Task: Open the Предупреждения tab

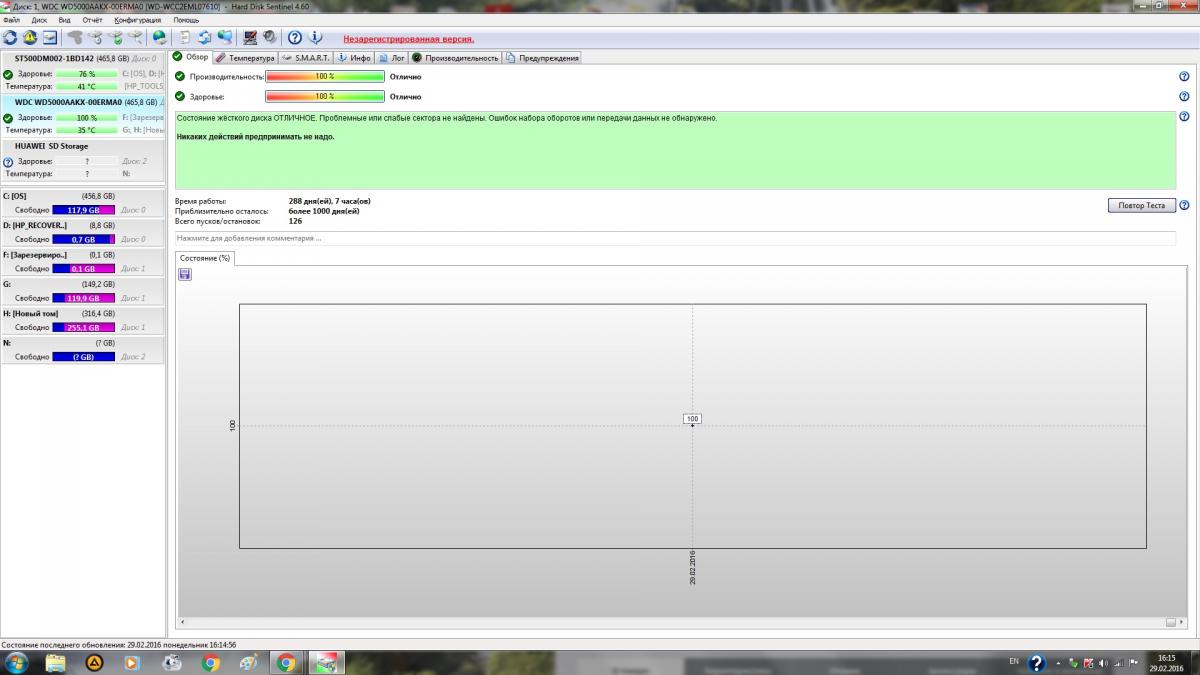Action: [542, 58]
